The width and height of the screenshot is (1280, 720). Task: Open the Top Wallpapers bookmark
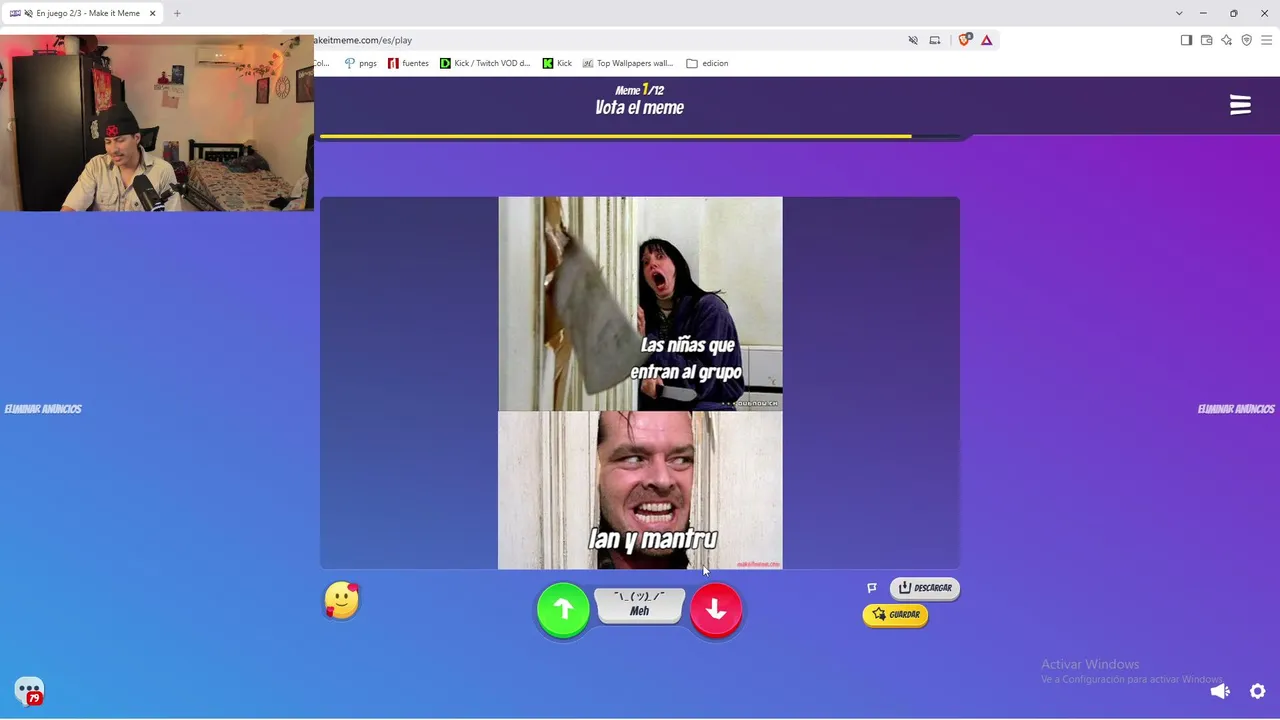[628, 63]
